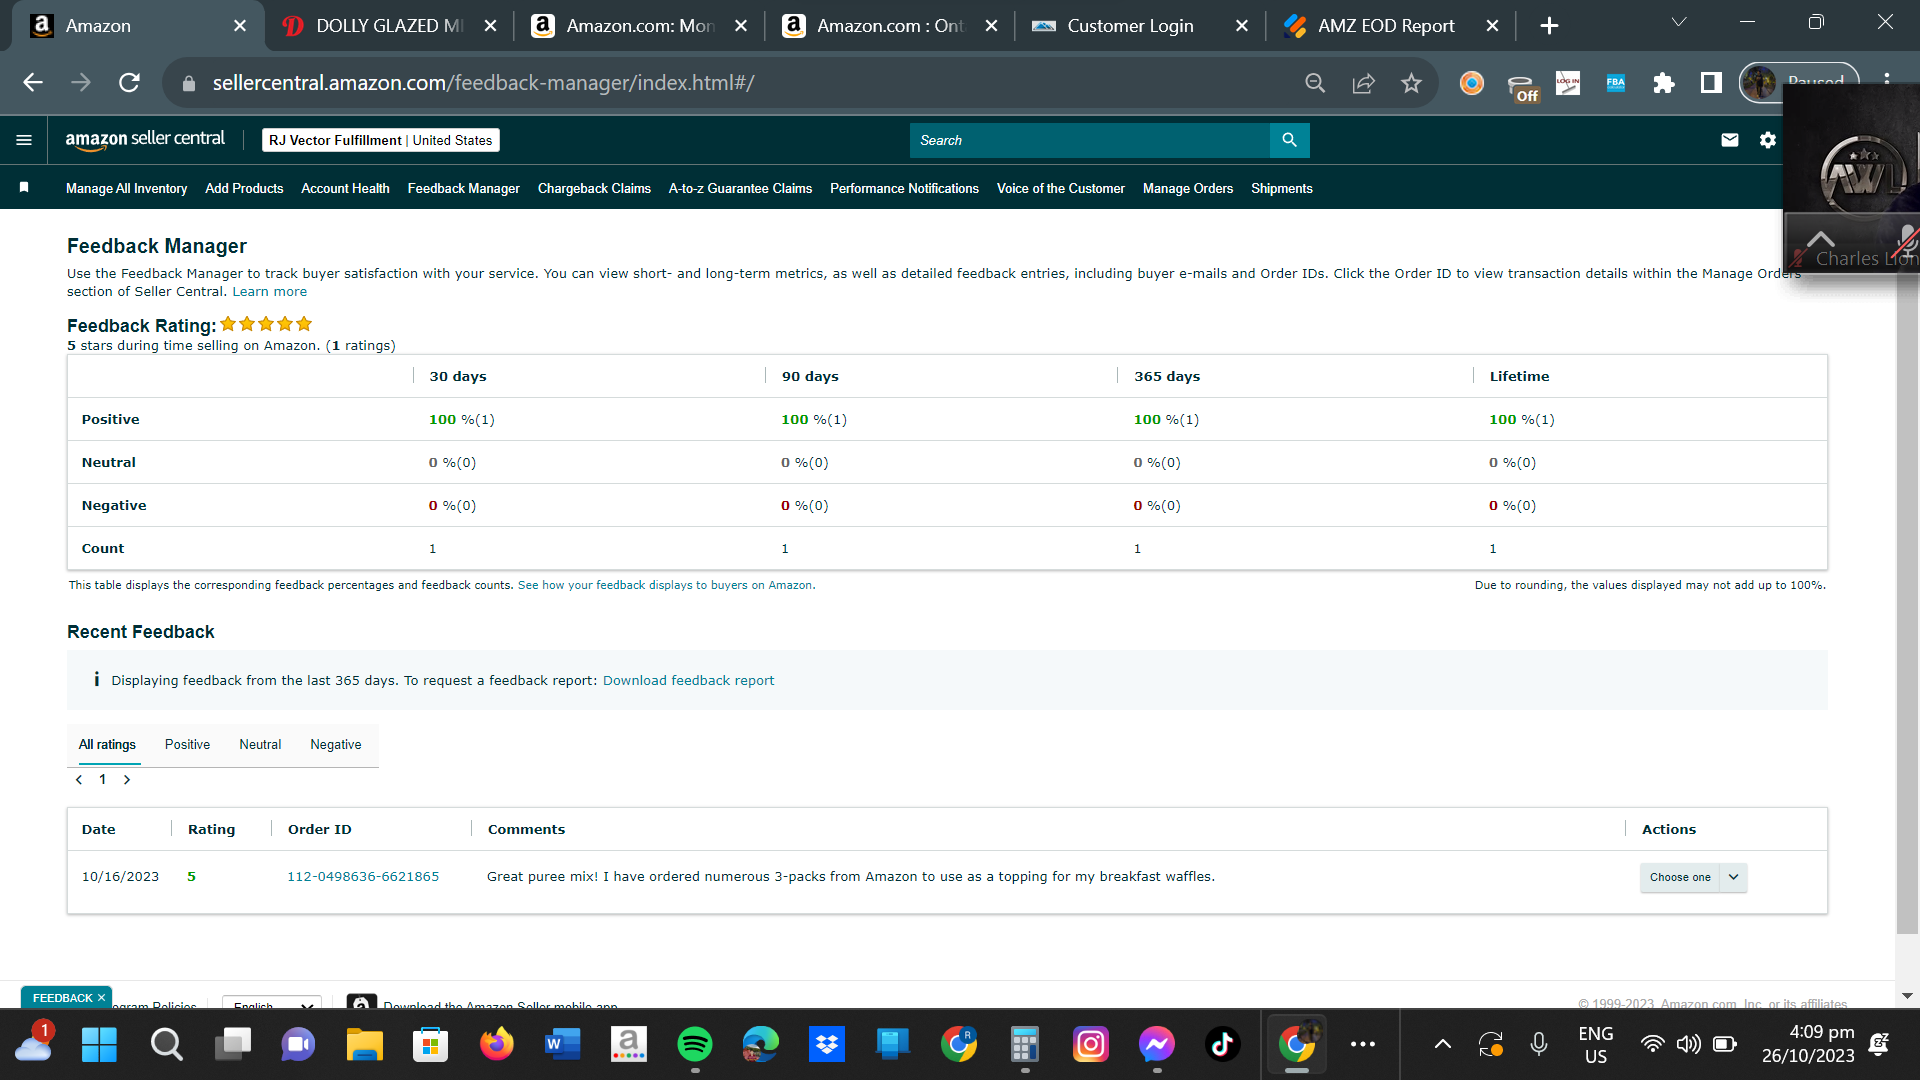
Task: Go to previous feedback page arrow
Action: point(79,780)
